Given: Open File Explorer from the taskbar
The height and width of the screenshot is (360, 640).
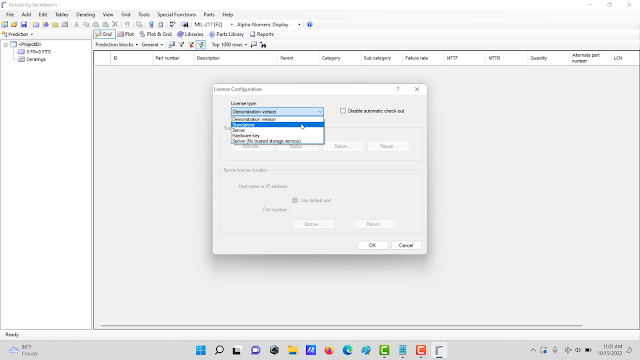Looking at the screenshot, I should click(x=292, y=350).
